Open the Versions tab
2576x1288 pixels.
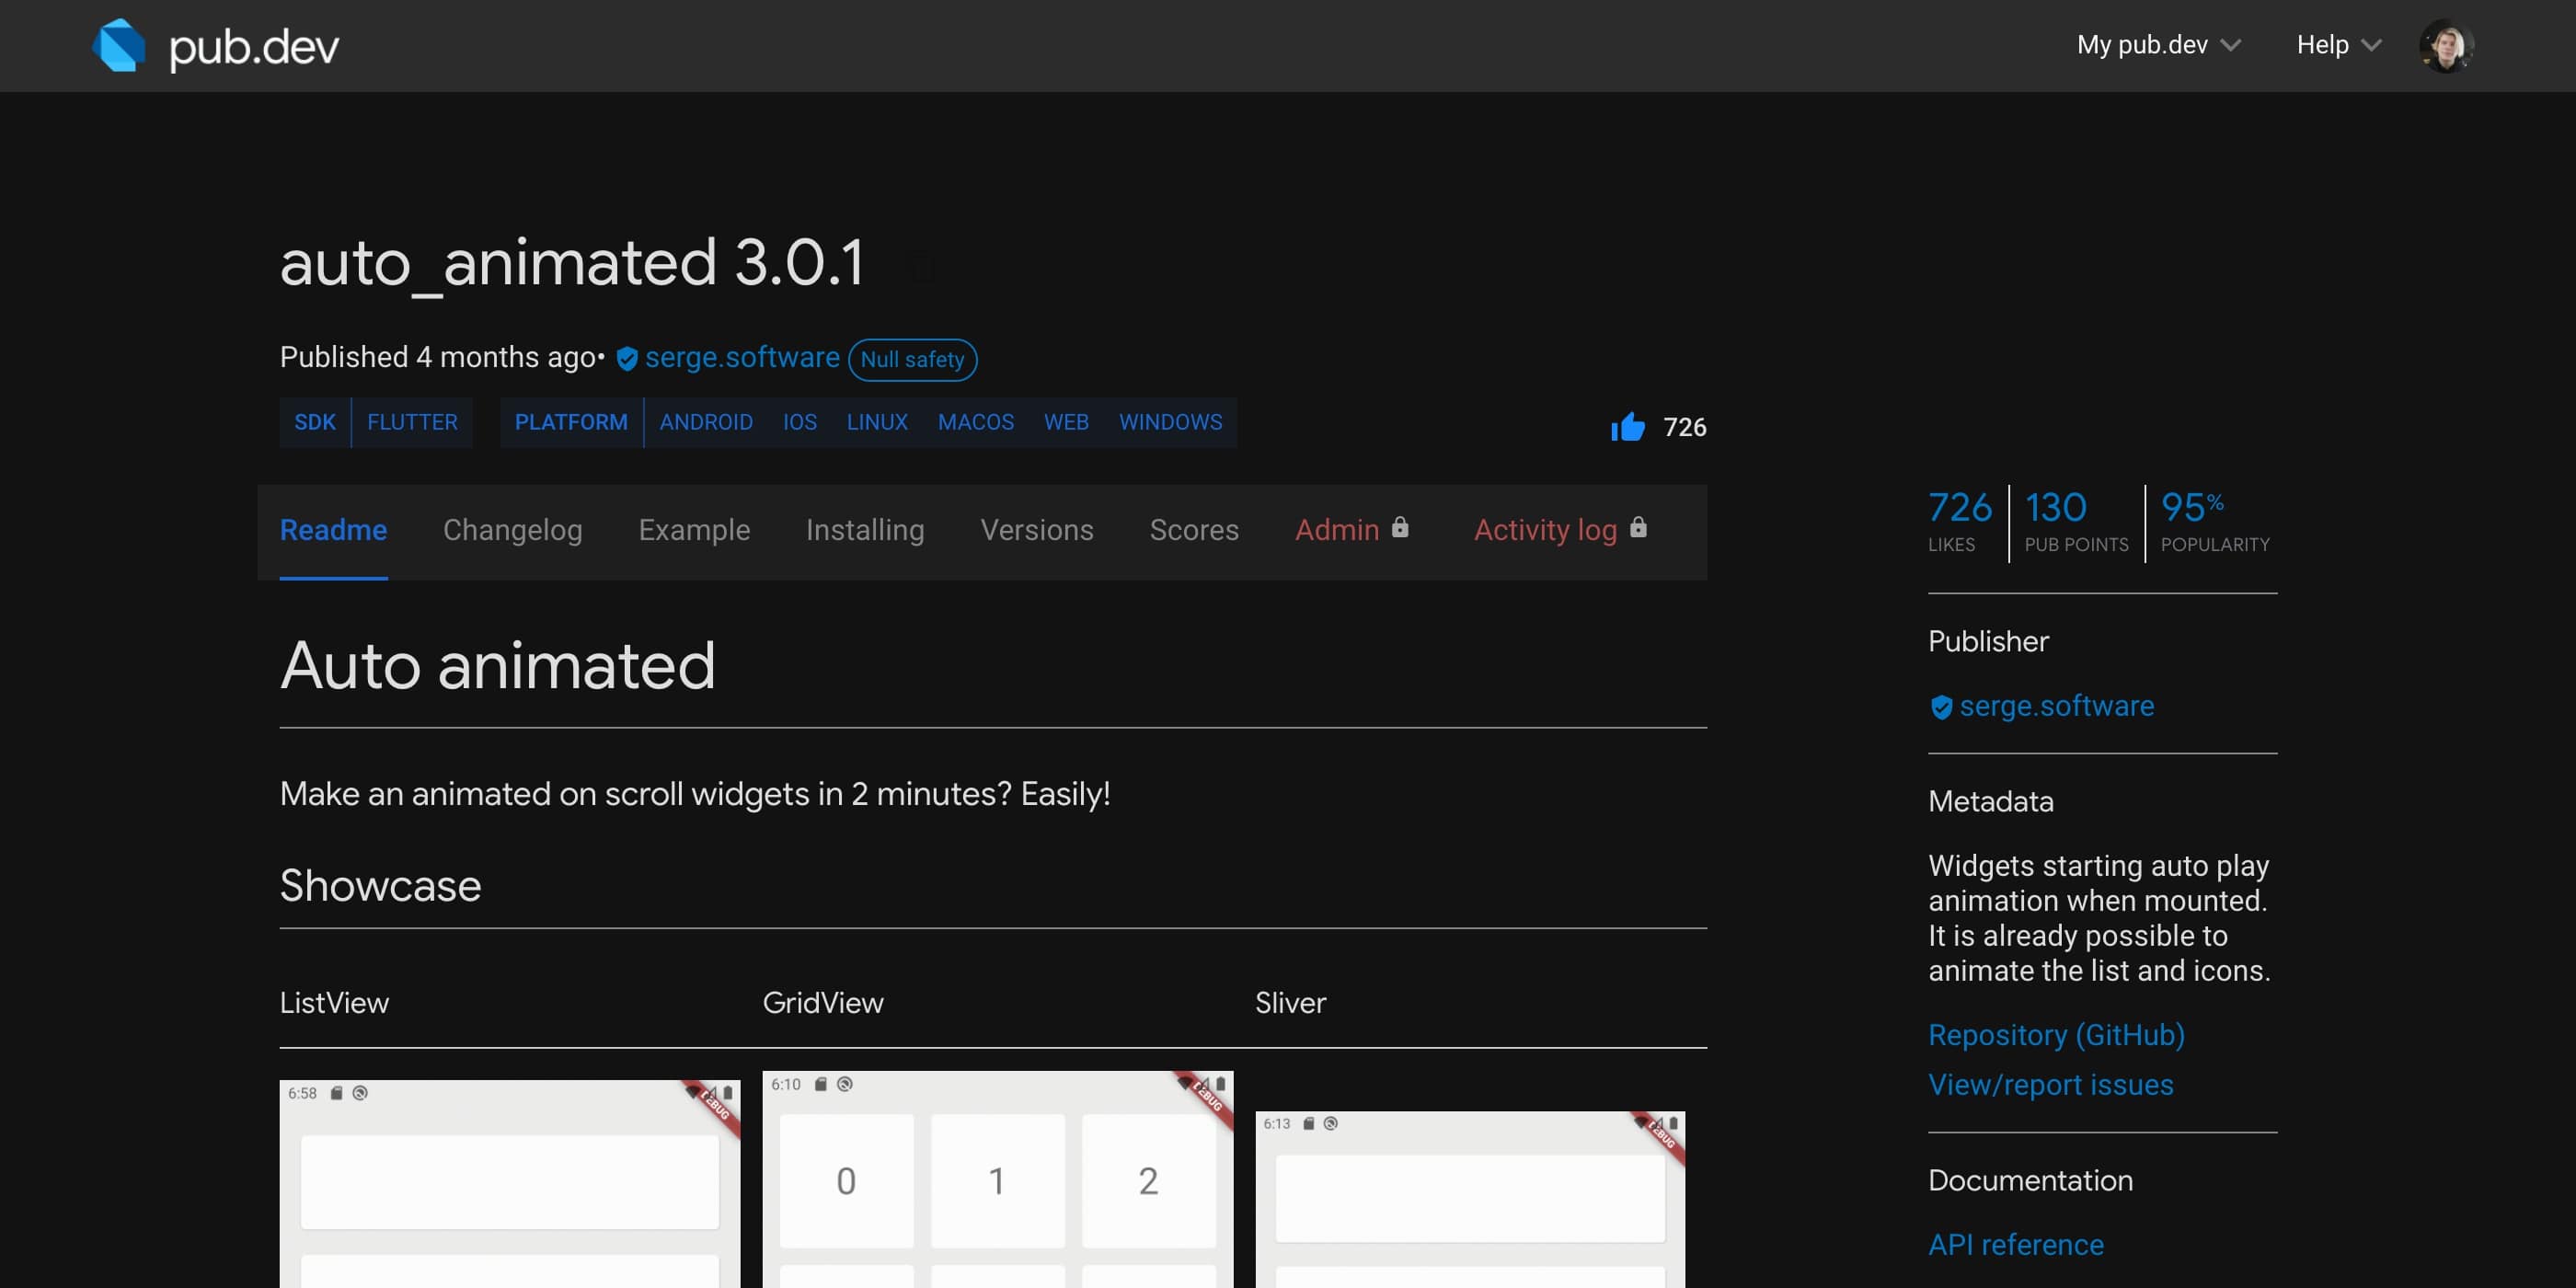click(1037, 530)
